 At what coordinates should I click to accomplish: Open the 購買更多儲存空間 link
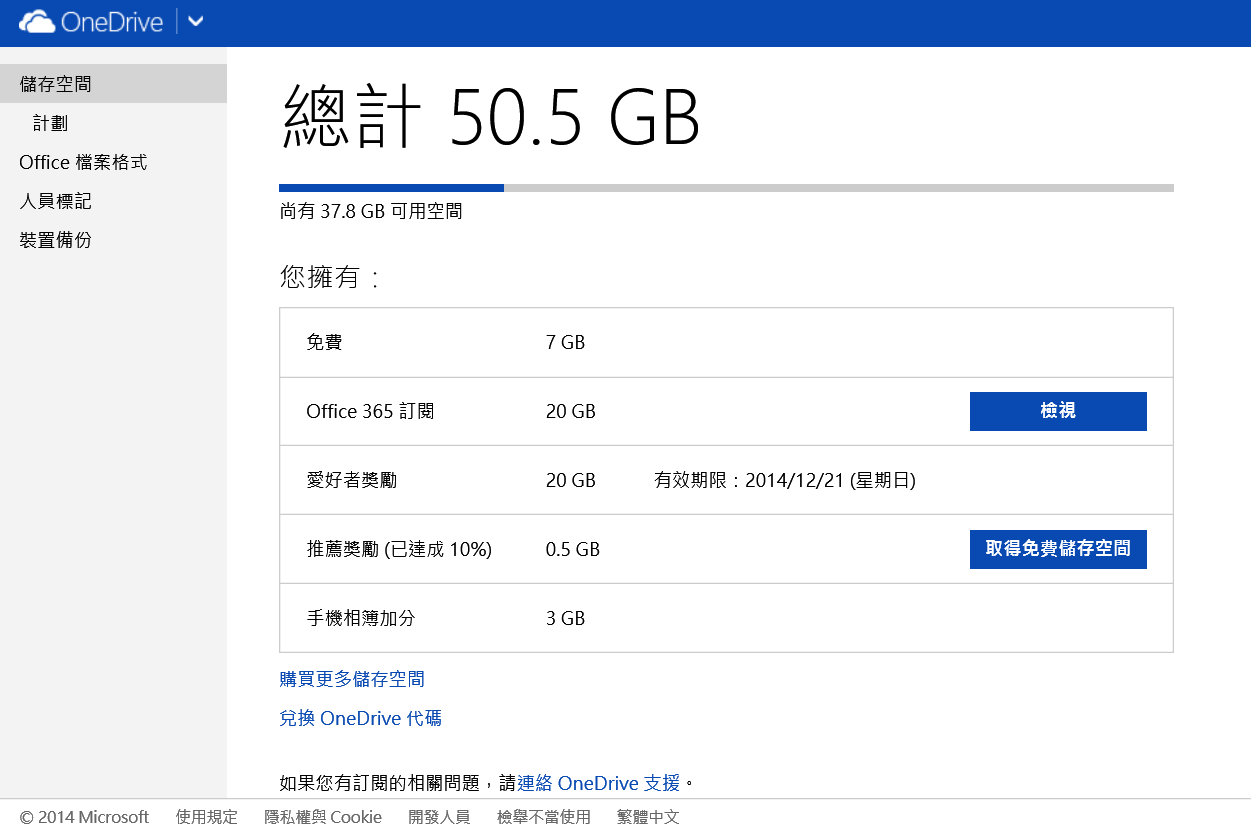[352, 679]
